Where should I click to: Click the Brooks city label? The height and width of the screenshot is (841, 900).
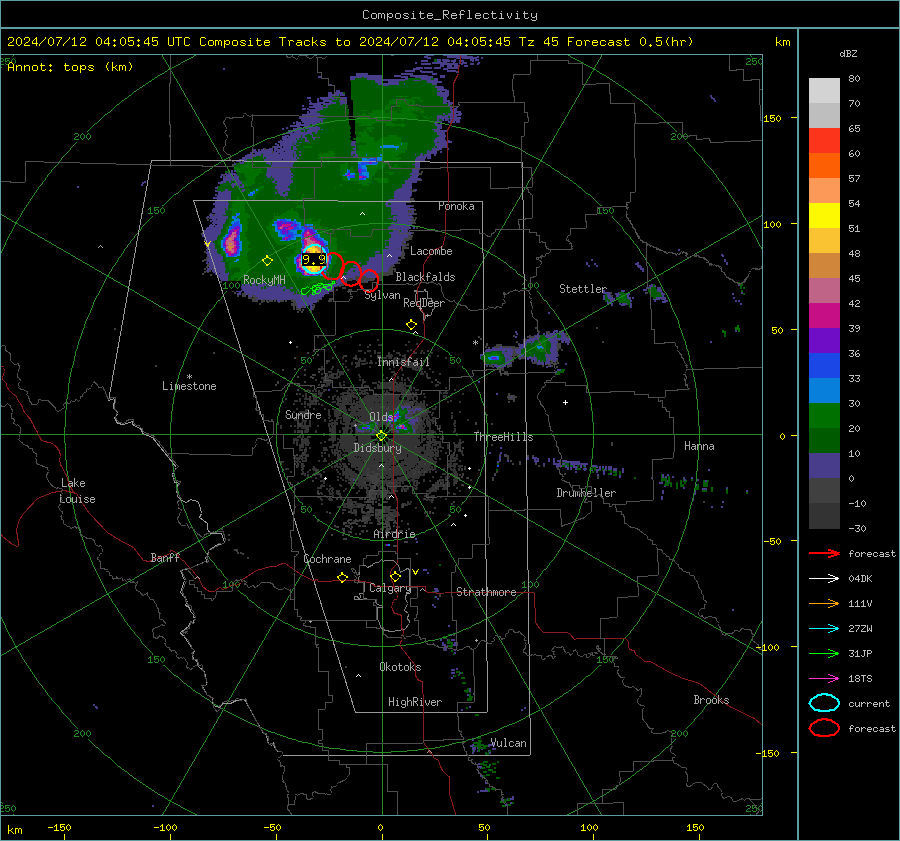click(711, 700)
